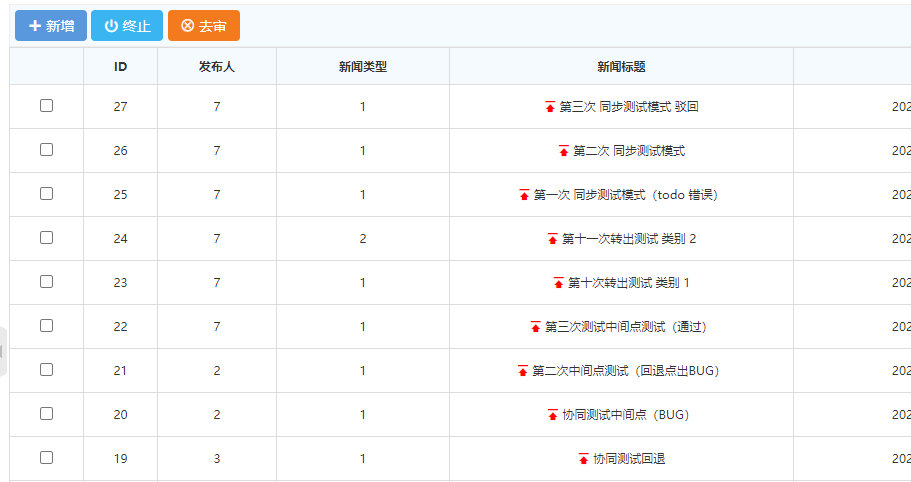Click pin-to-top icon beside 第十次转出测试 类别 1
Image resolution: width=911 pixels, height=482 pixels.
[x=558, y=283]
